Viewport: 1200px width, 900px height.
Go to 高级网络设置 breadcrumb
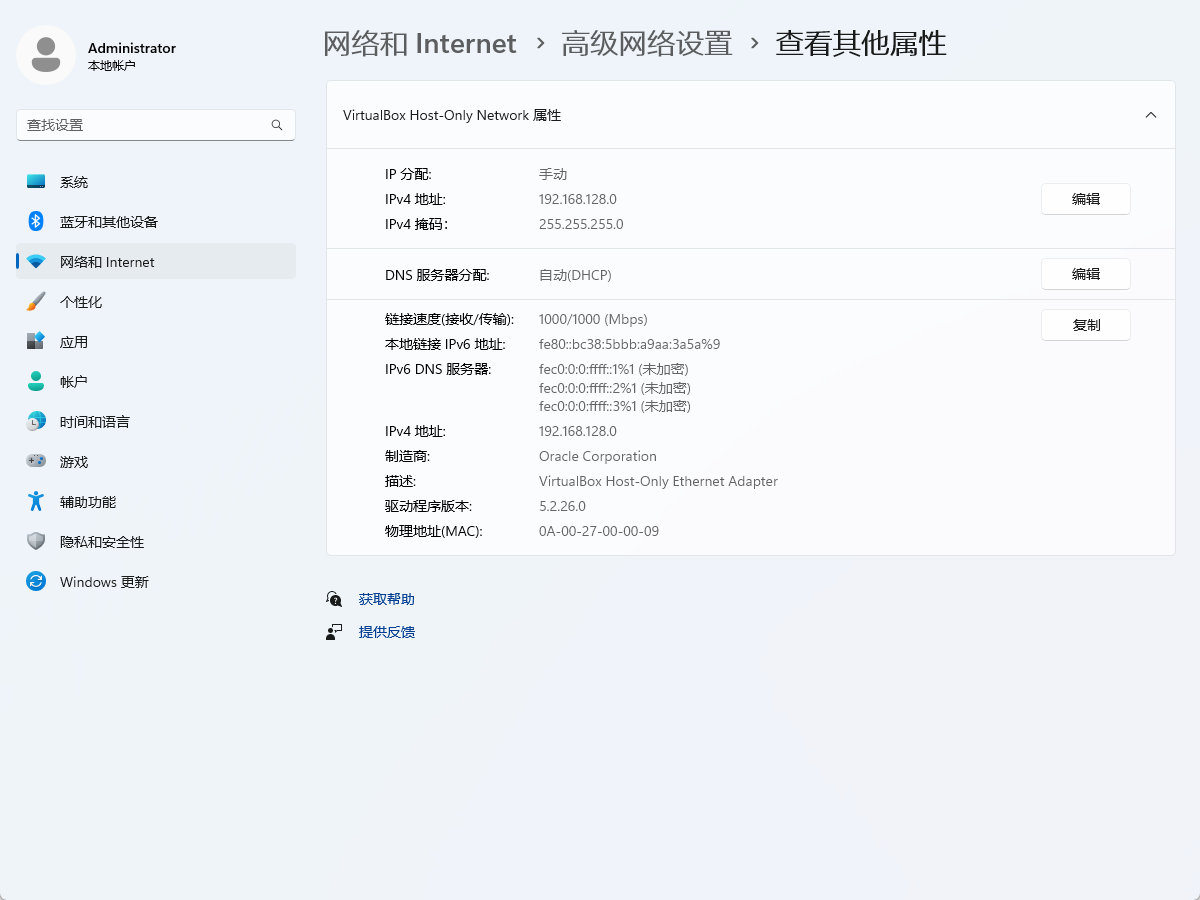[647, 44]
